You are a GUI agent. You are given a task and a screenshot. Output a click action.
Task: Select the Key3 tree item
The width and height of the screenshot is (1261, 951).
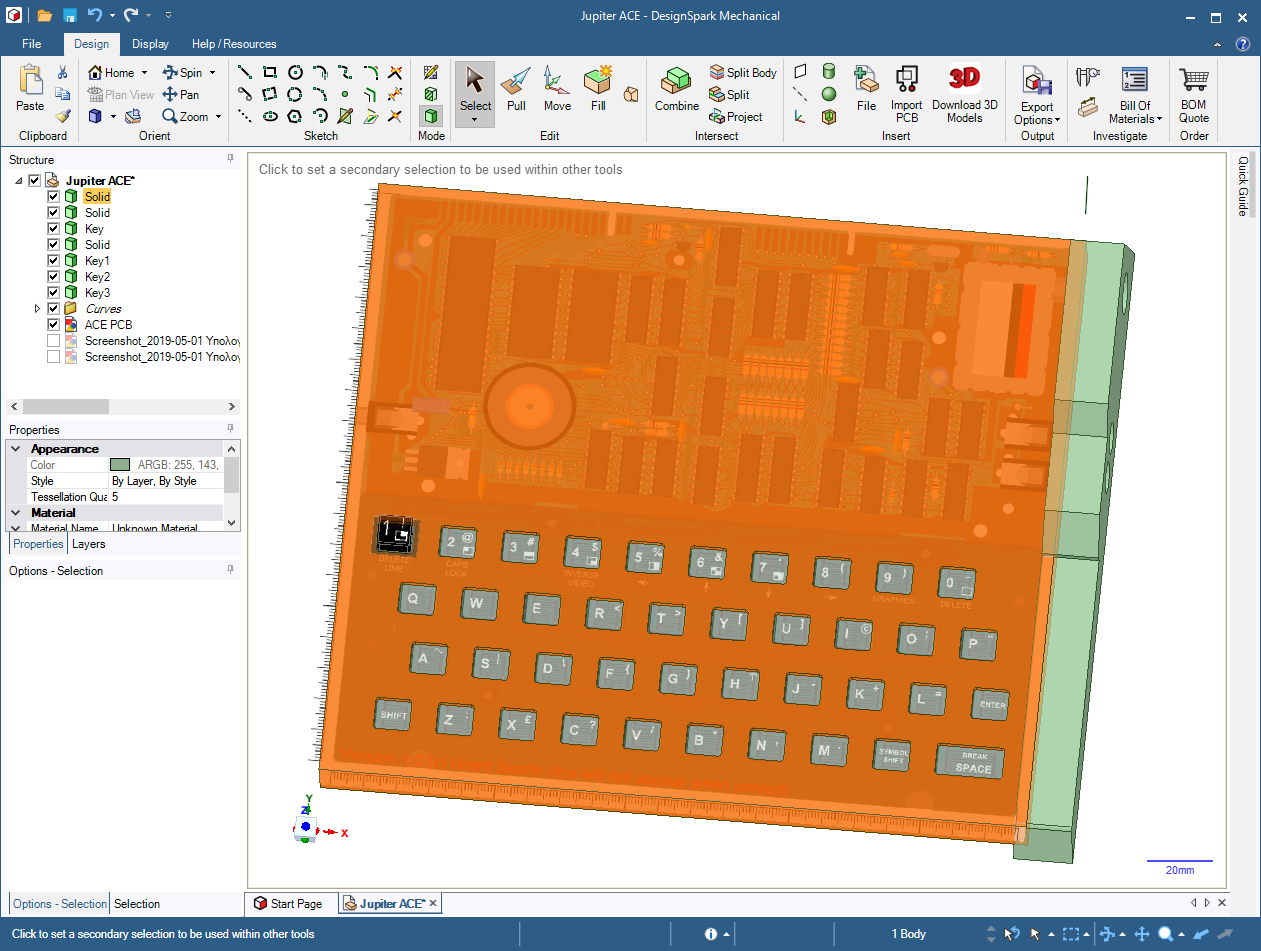97,292
